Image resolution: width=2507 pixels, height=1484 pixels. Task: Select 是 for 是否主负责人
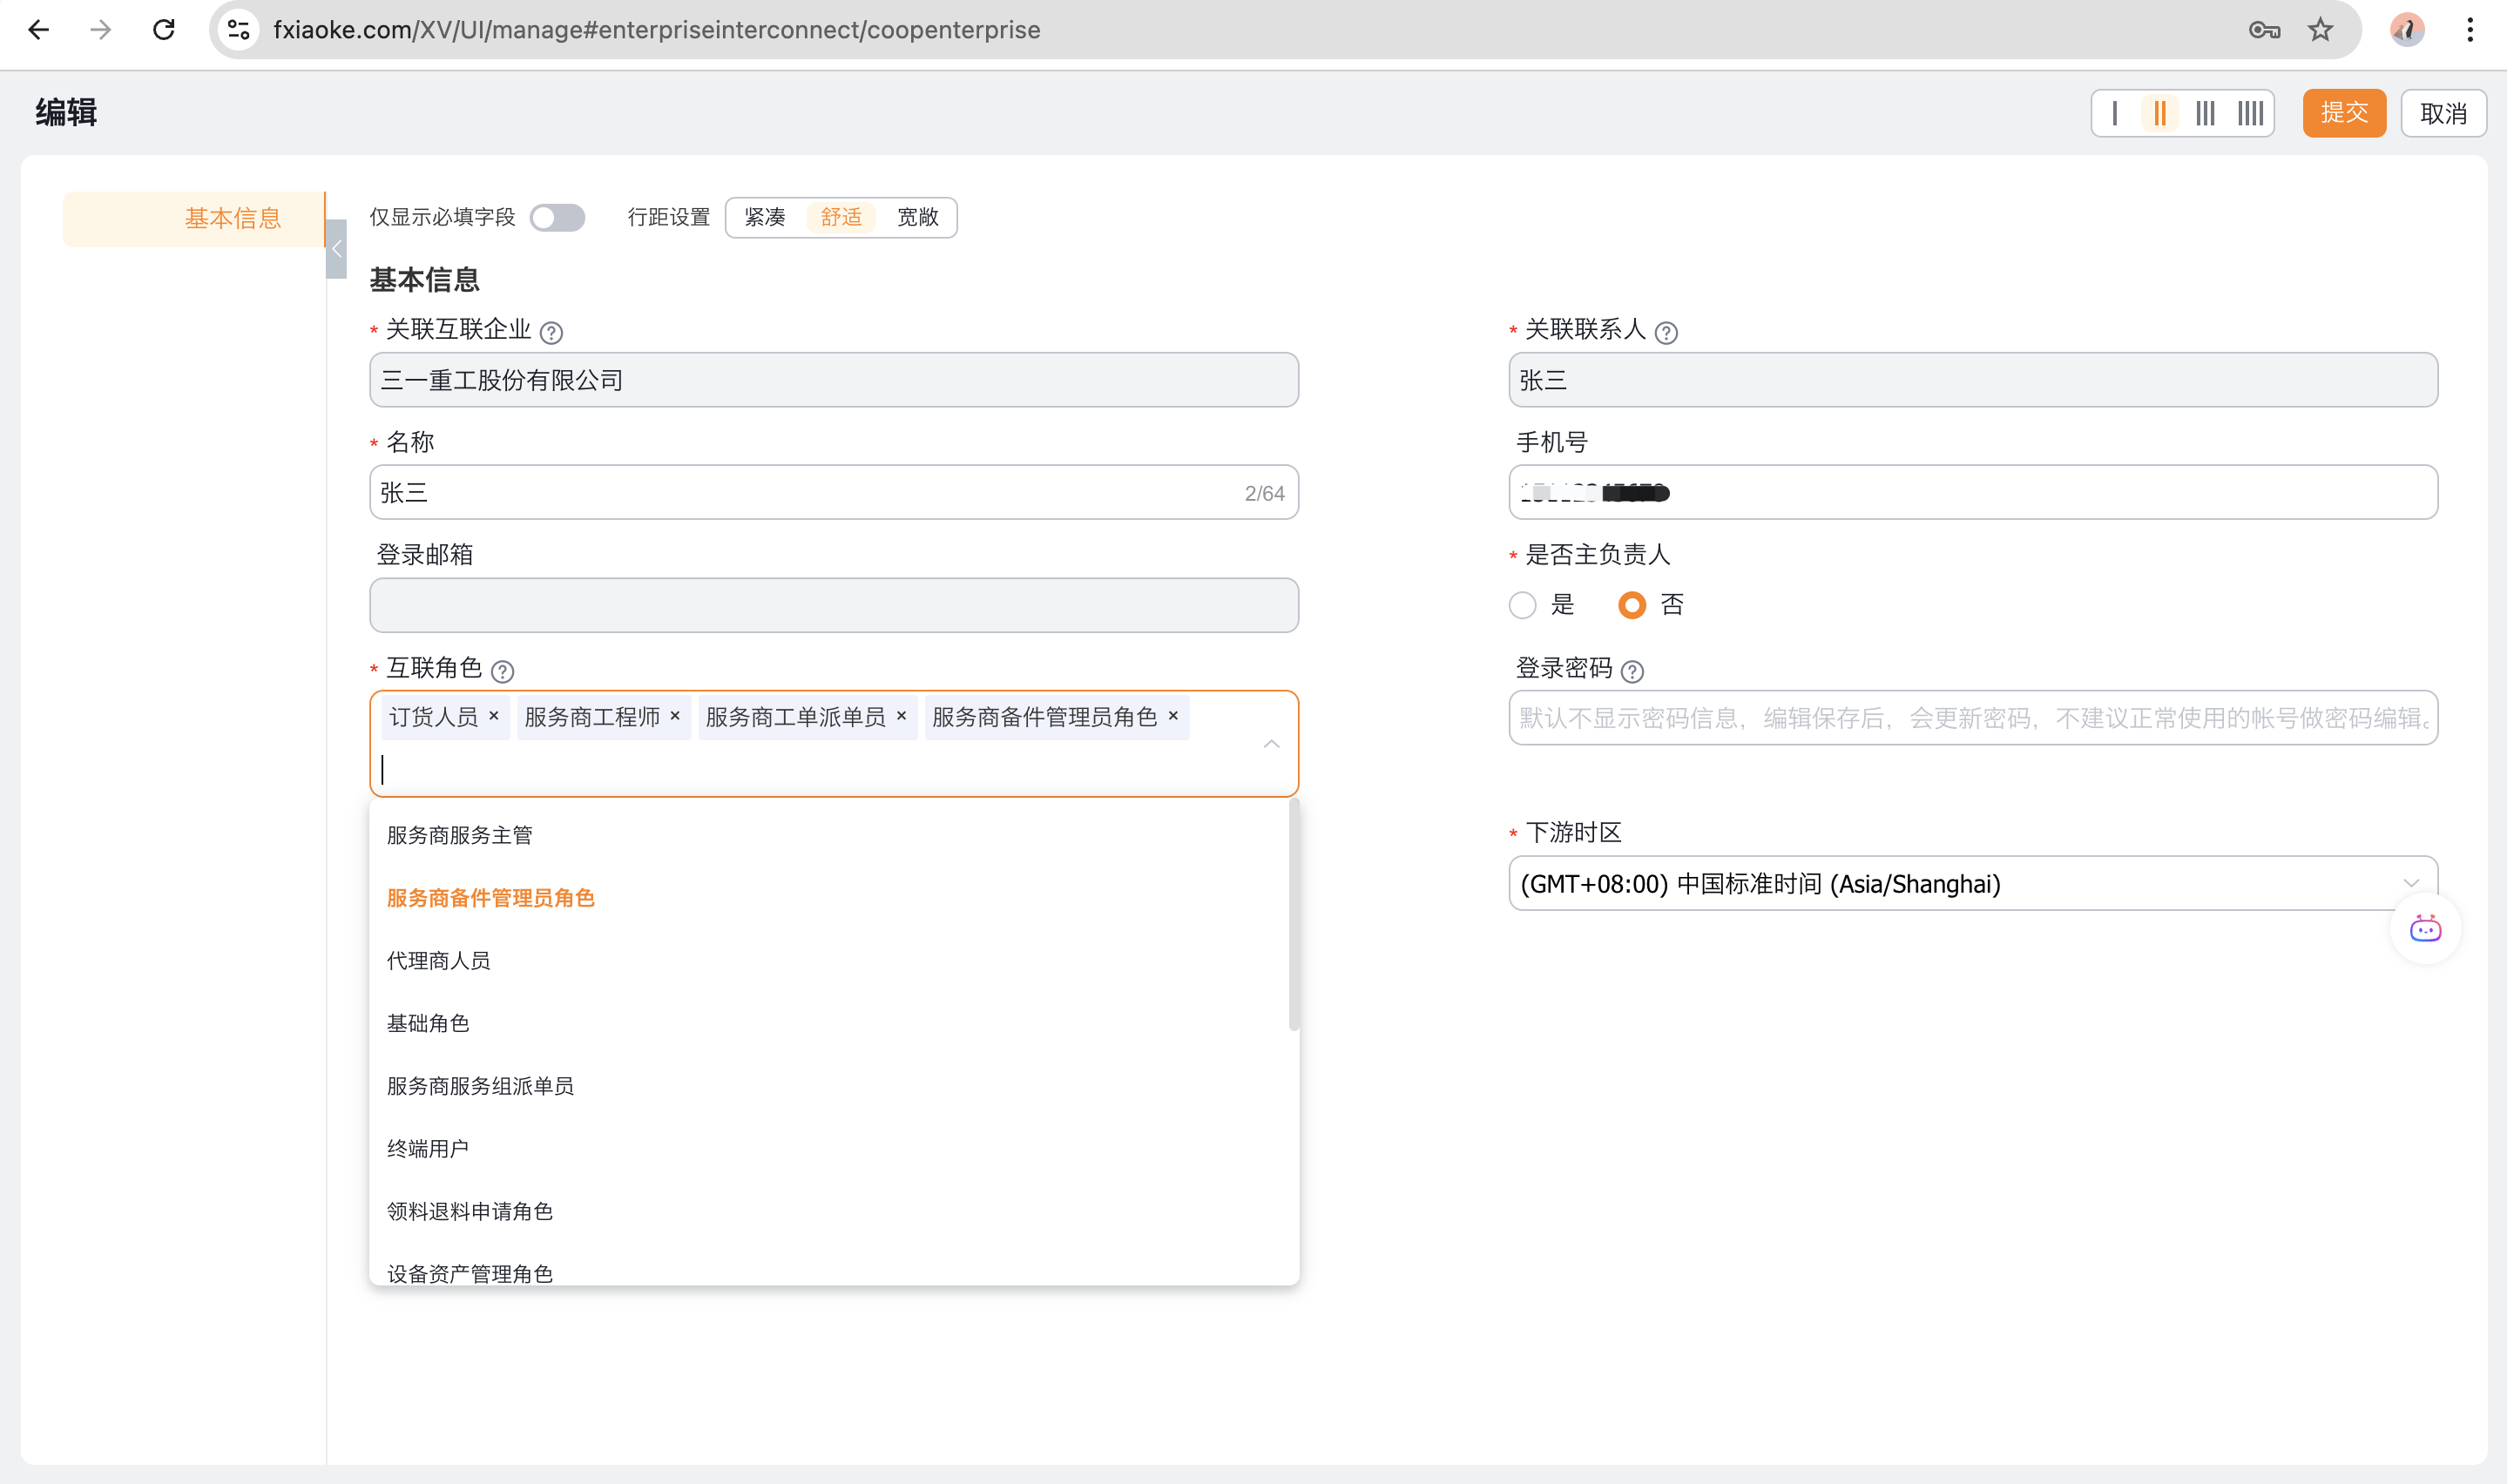[x=1522, y=605]
